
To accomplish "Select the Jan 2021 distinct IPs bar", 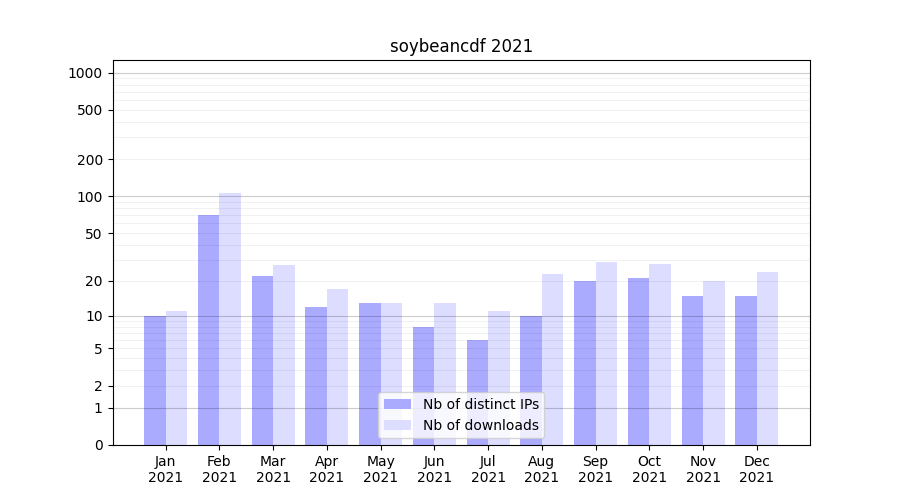I will pyautogui.click(x=155, y=380).
